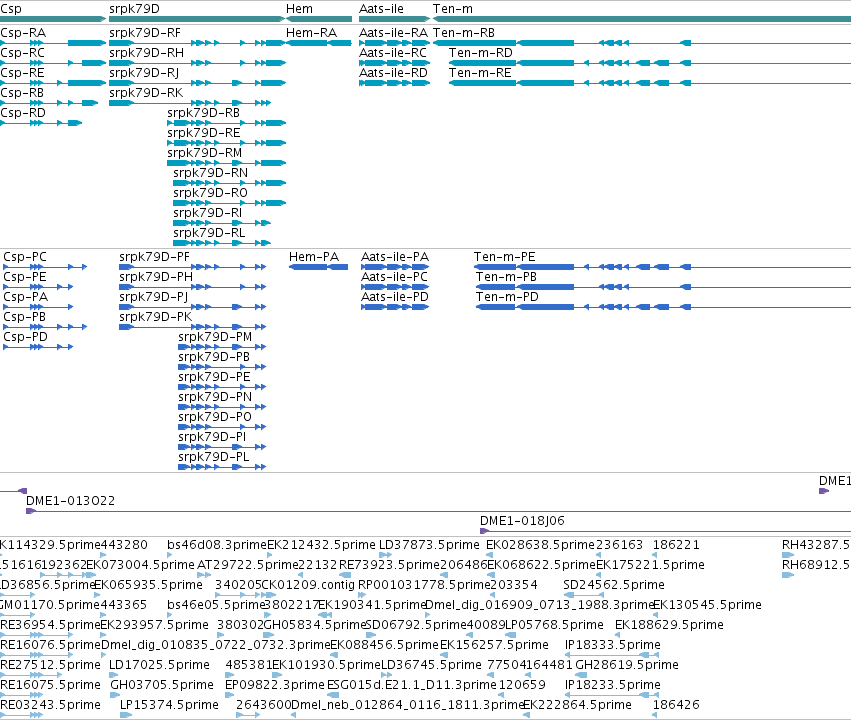Pick the RE03243.5prime EST label

[x=50, y=705]
